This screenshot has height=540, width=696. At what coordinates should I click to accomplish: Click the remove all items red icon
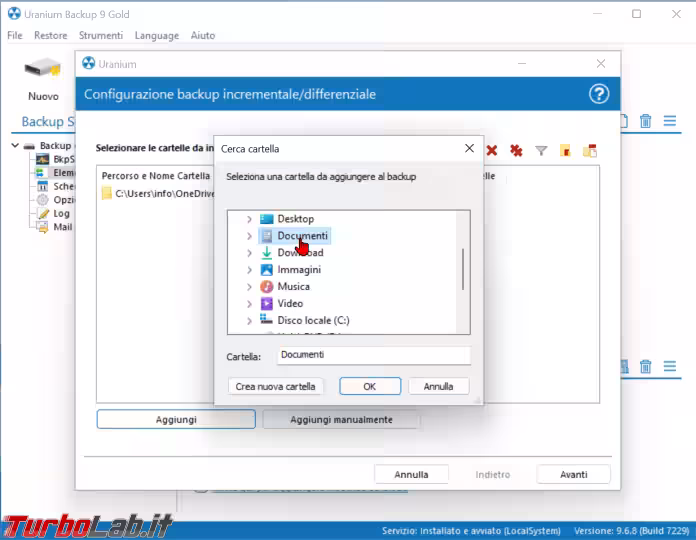[516, 150]
